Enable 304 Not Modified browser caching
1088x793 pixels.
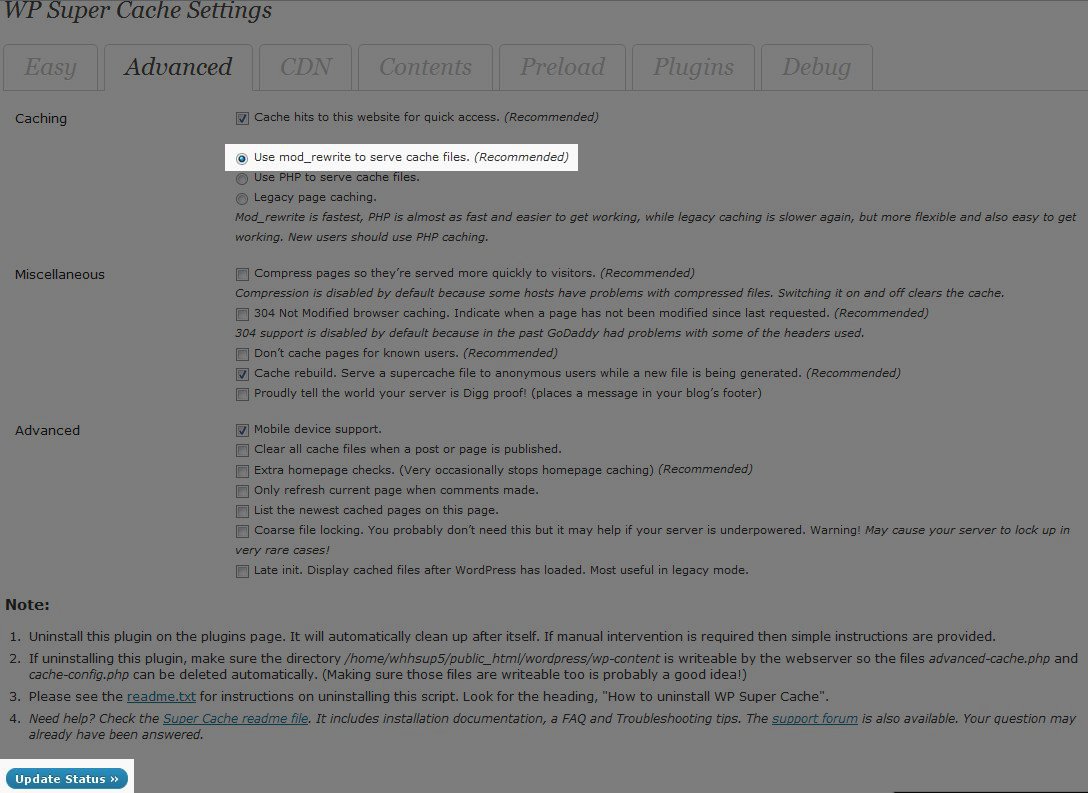click(242, 313)
